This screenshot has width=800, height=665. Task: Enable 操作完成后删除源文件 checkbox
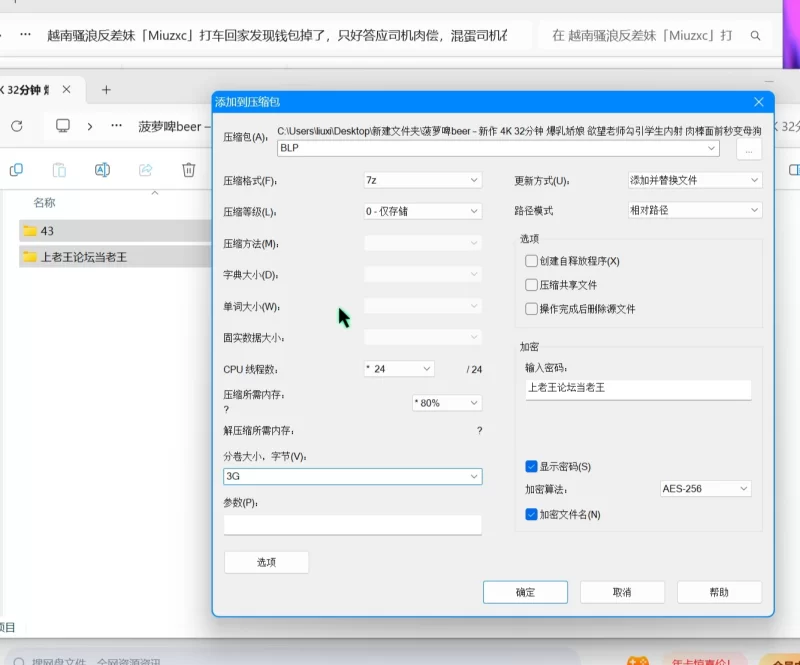(x=531, y=309)
